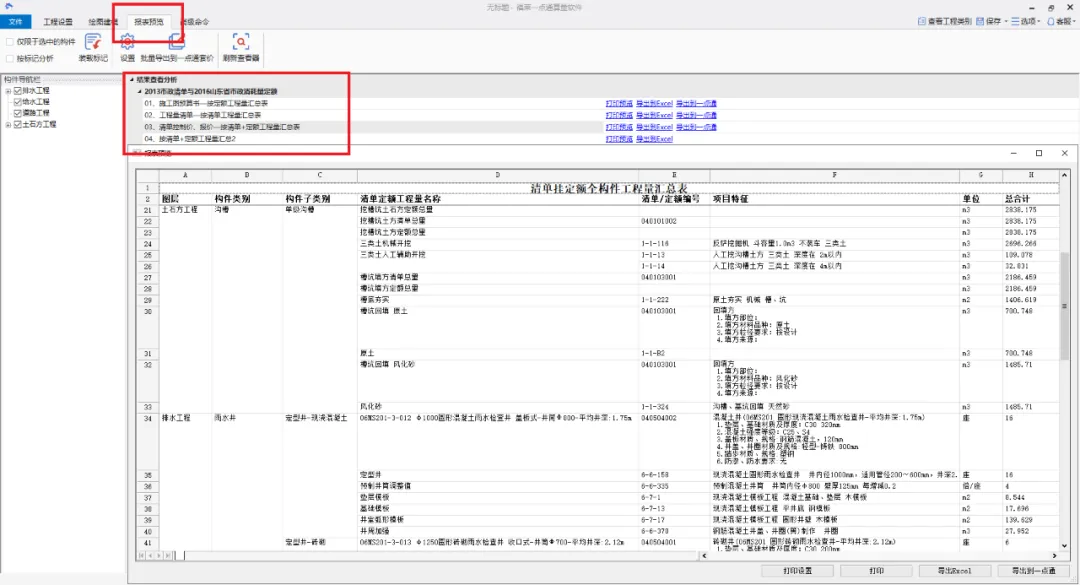Toggle the 按标记分析 checkbox
The width and height of the screenshot is (1080, 585).
(x=10, y=59)
